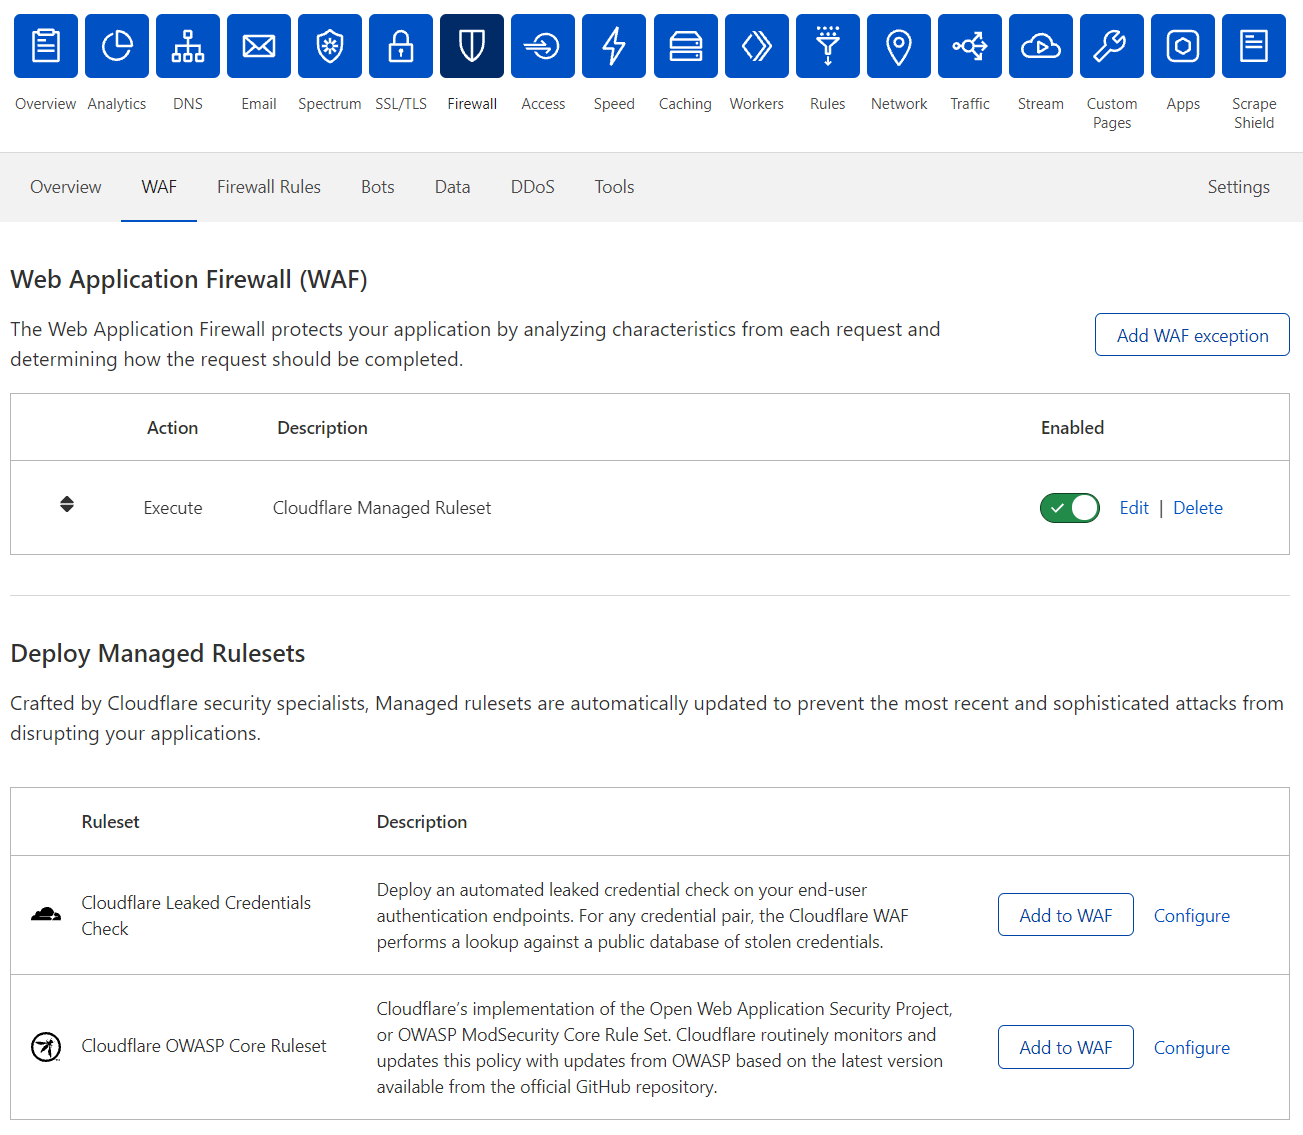Open the Email icon in the top navigation
The height and width of the screenshot is (1135, 1303).
coord(258,45)
